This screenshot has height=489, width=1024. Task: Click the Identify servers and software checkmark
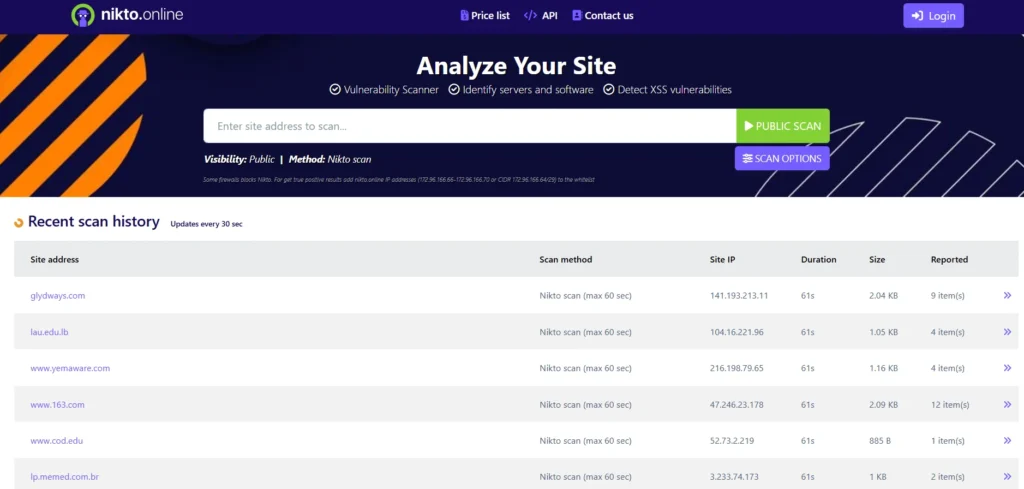[454, 89]
